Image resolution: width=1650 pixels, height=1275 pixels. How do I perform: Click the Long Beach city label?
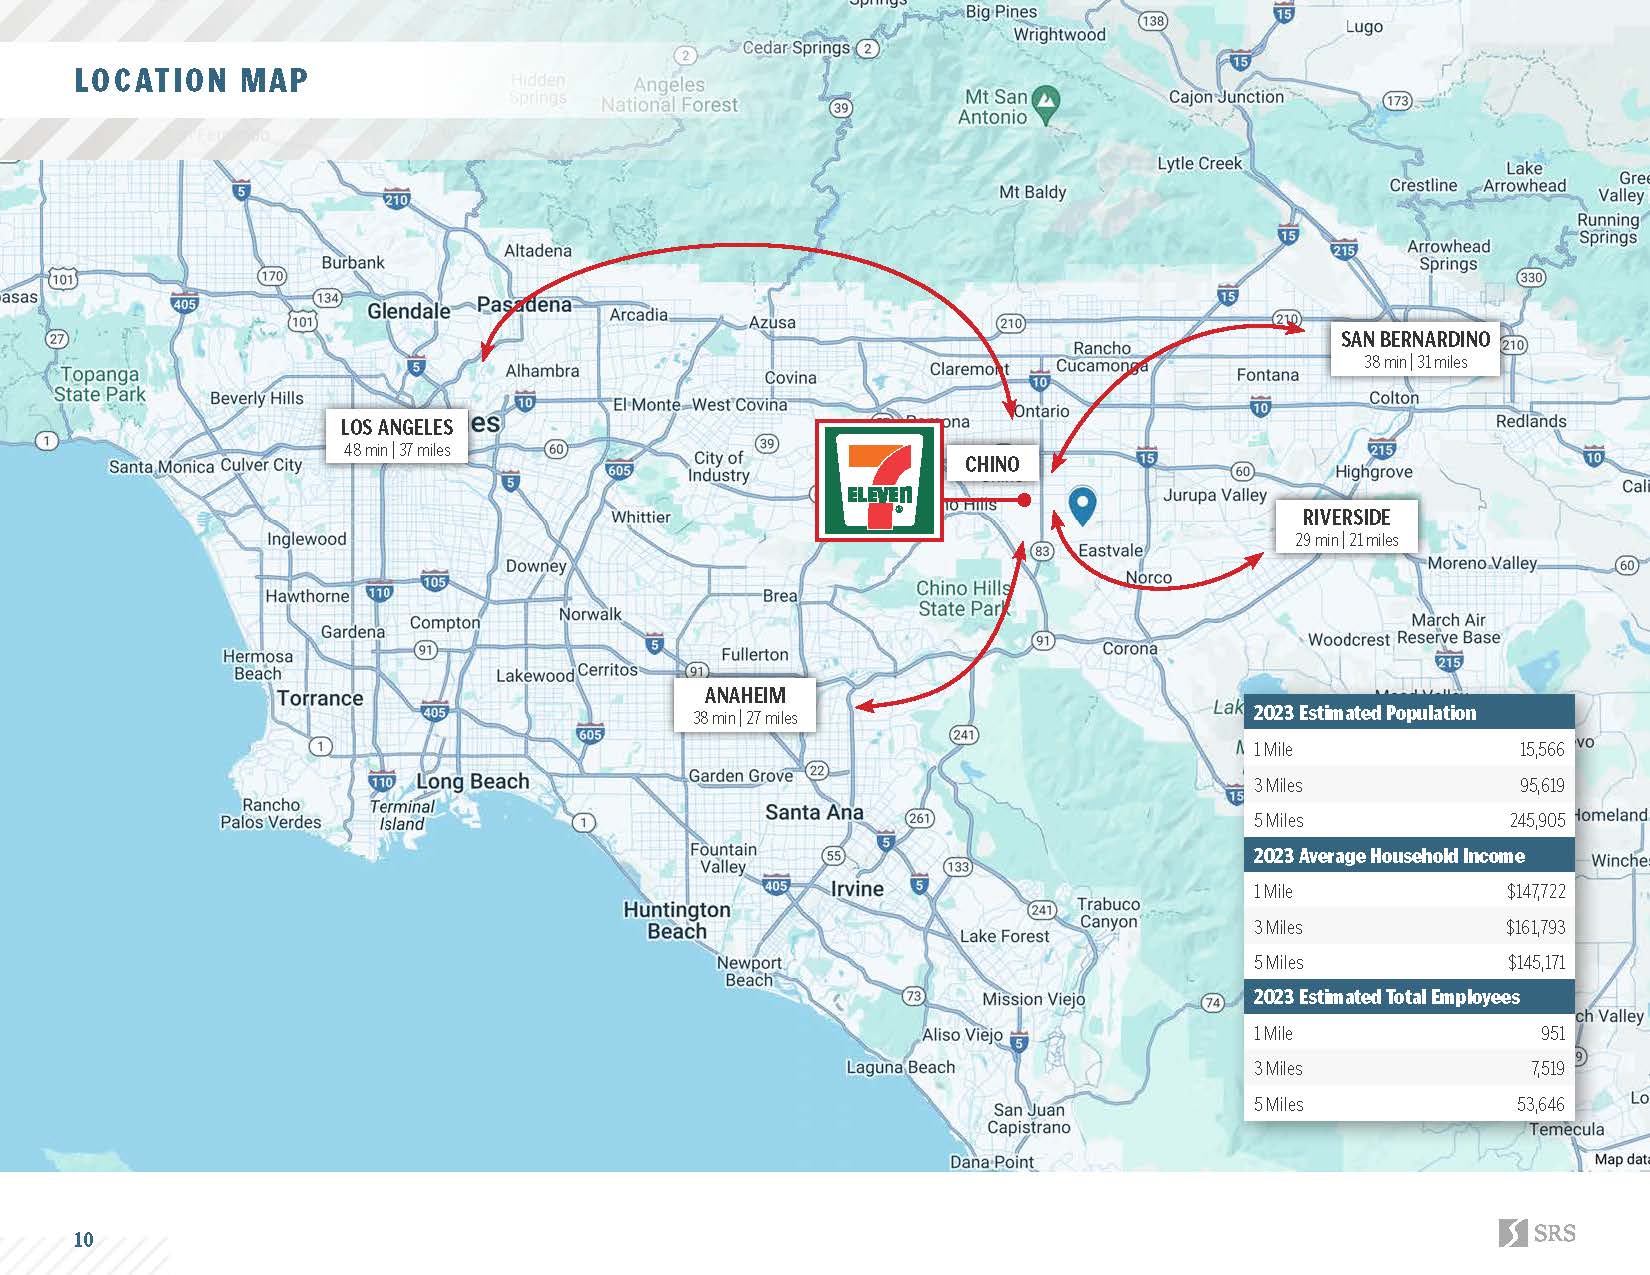tap(473, 782)
